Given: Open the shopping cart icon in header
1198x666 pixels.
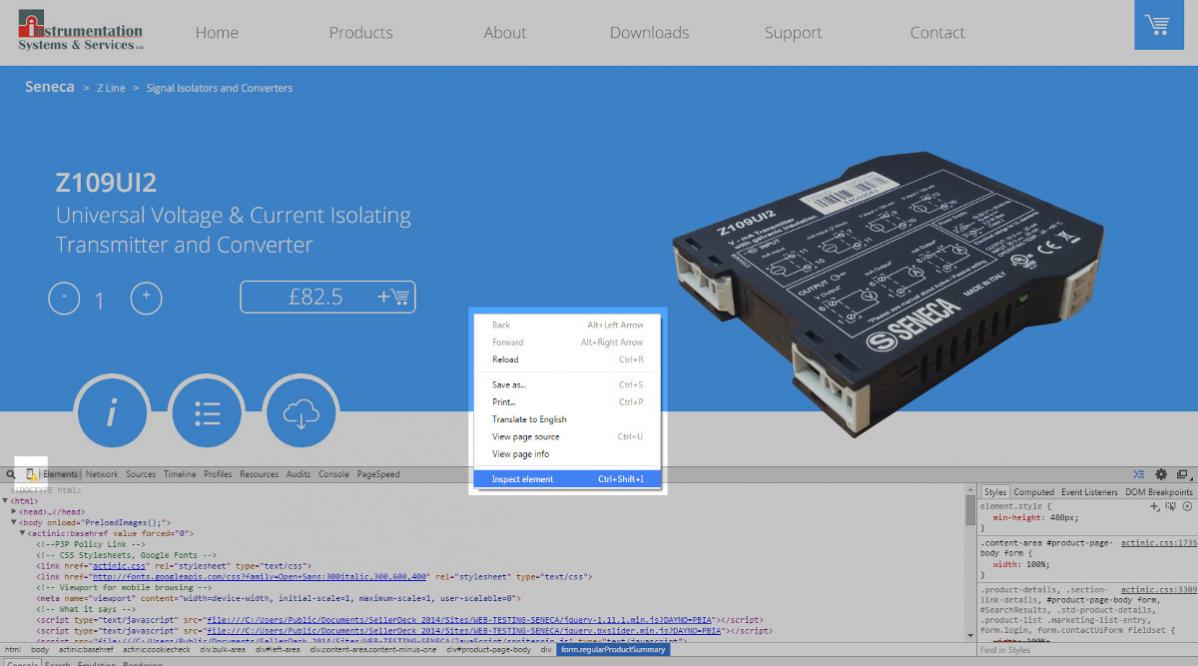Looking at the screenshot, I should (x=1158, y=25).
